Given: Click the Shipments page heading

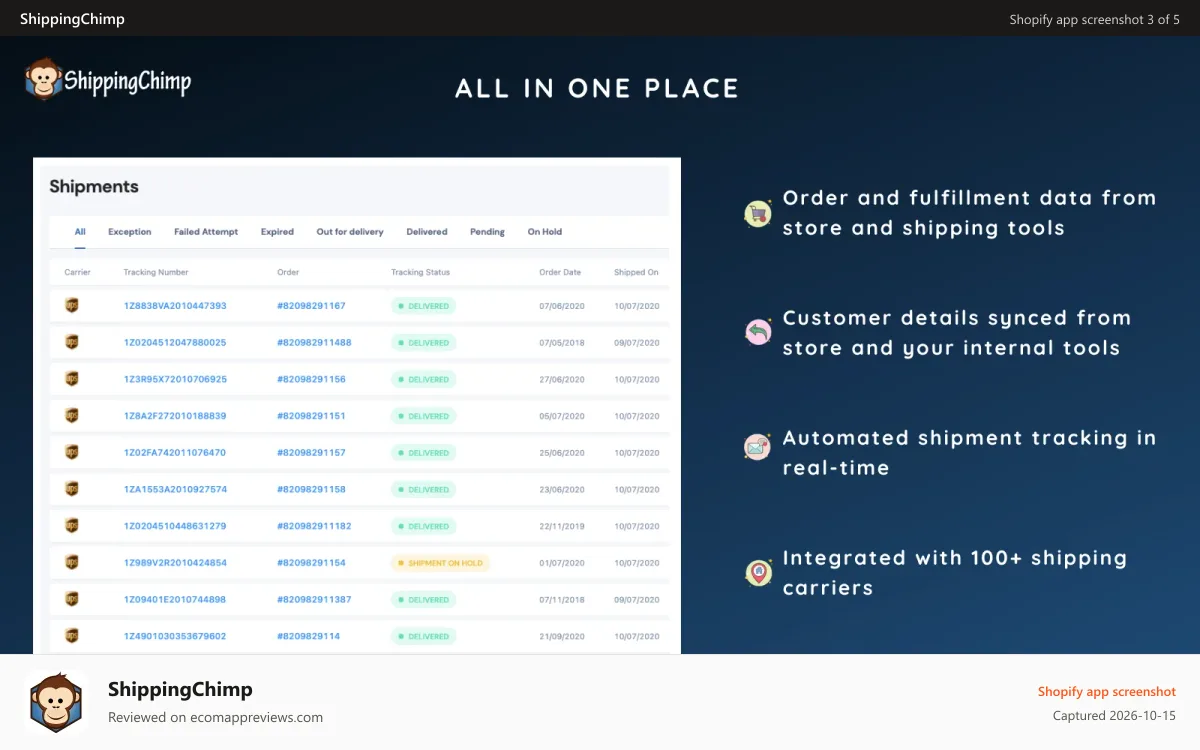Looking at the screenshot, I should pos(94,187).
